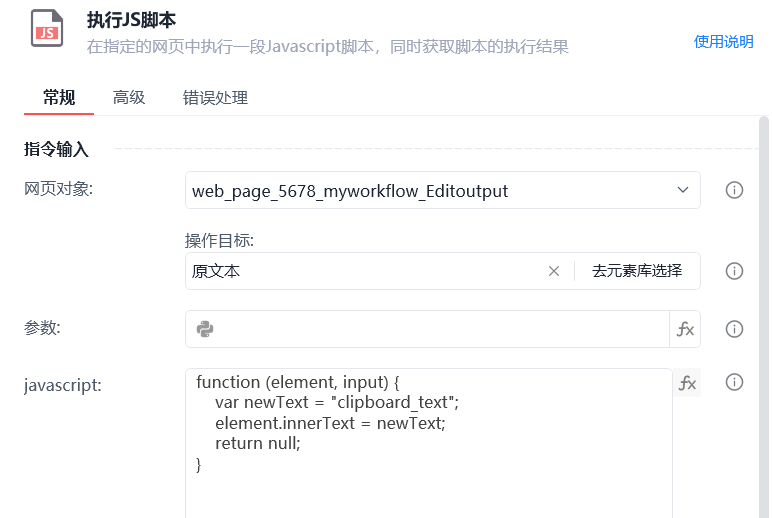
Task: Toggle fx expression mode for javascript
Action: pyautogui.click(x=687, y=382)
